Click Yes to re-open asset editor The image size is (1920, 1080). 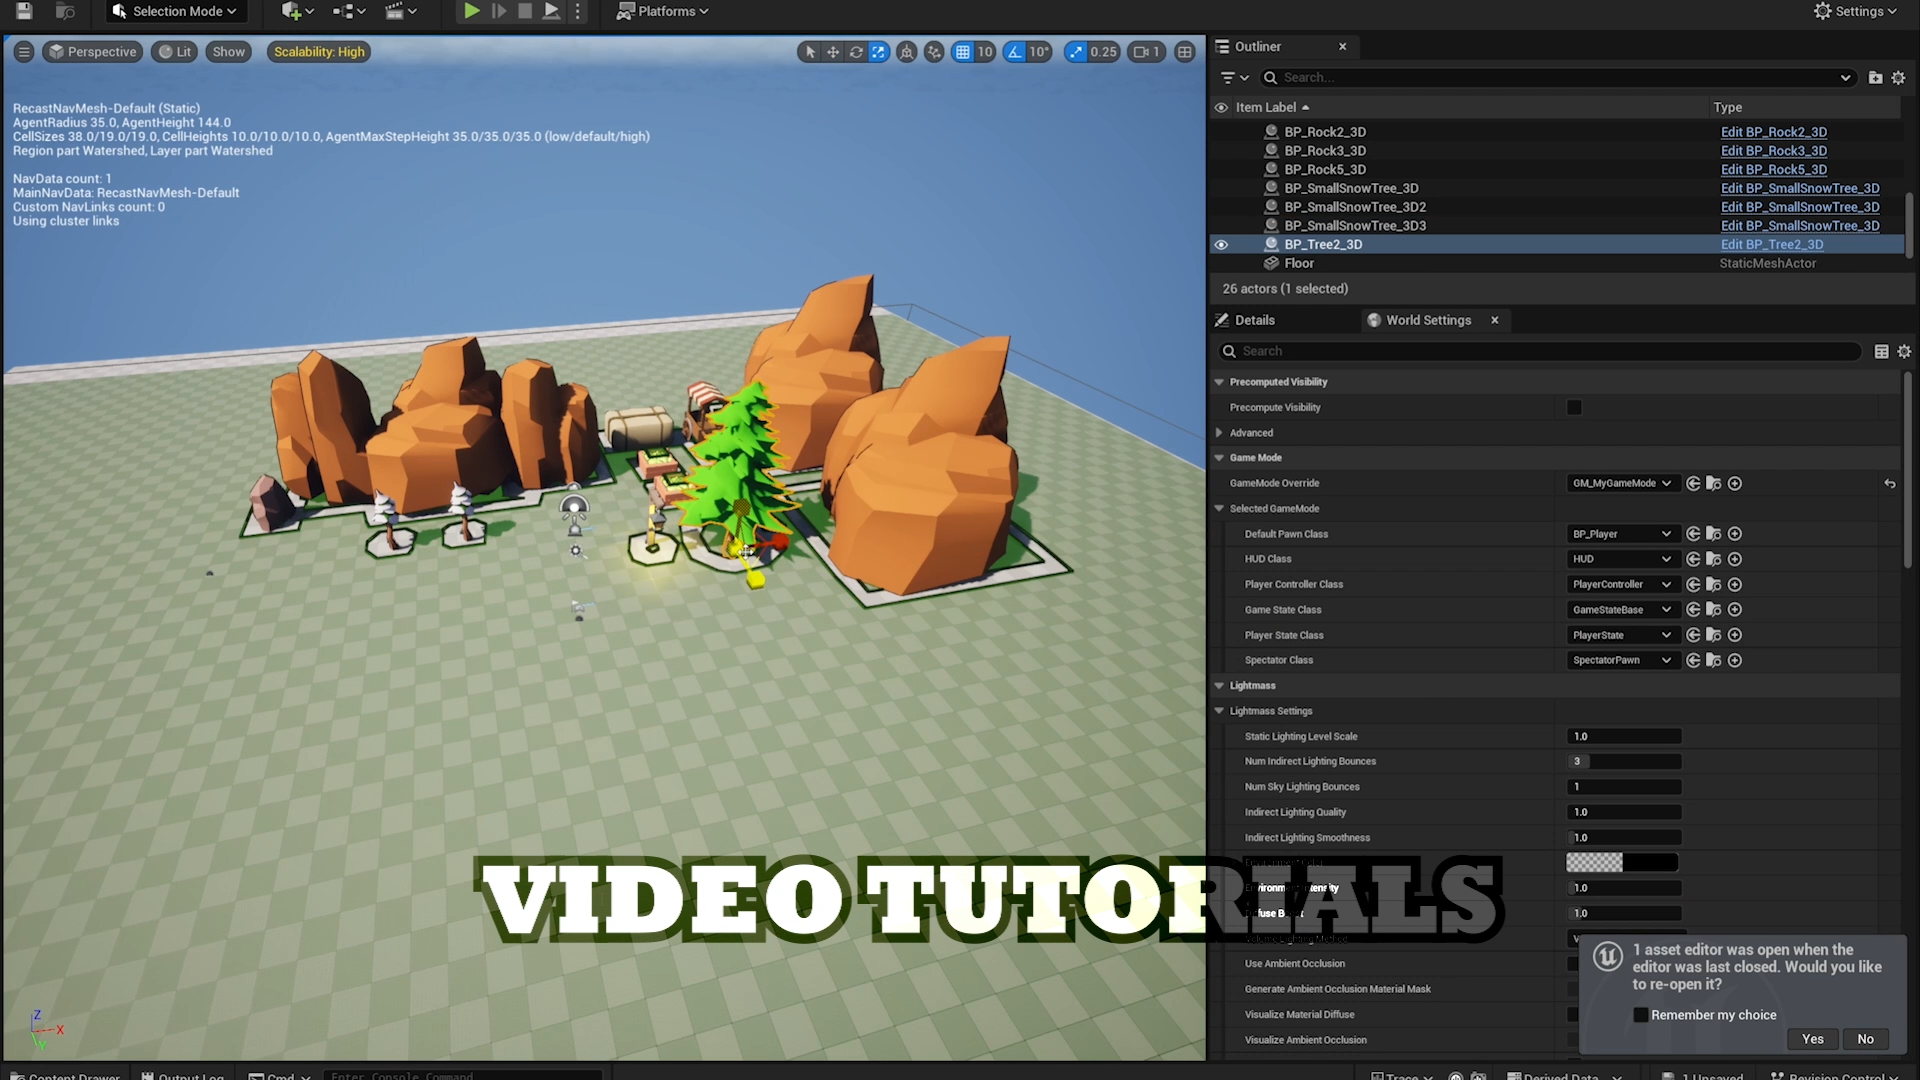click(x=1812, y=1039)
